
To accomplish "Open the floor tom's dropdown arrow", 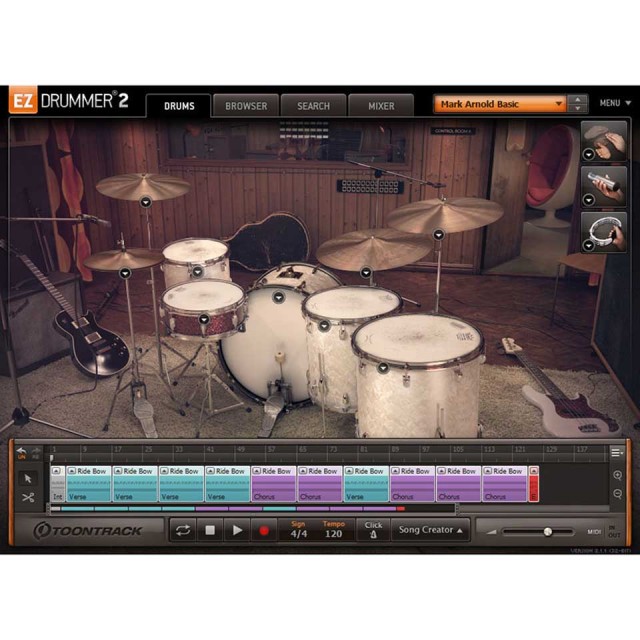I will point(383,368).
